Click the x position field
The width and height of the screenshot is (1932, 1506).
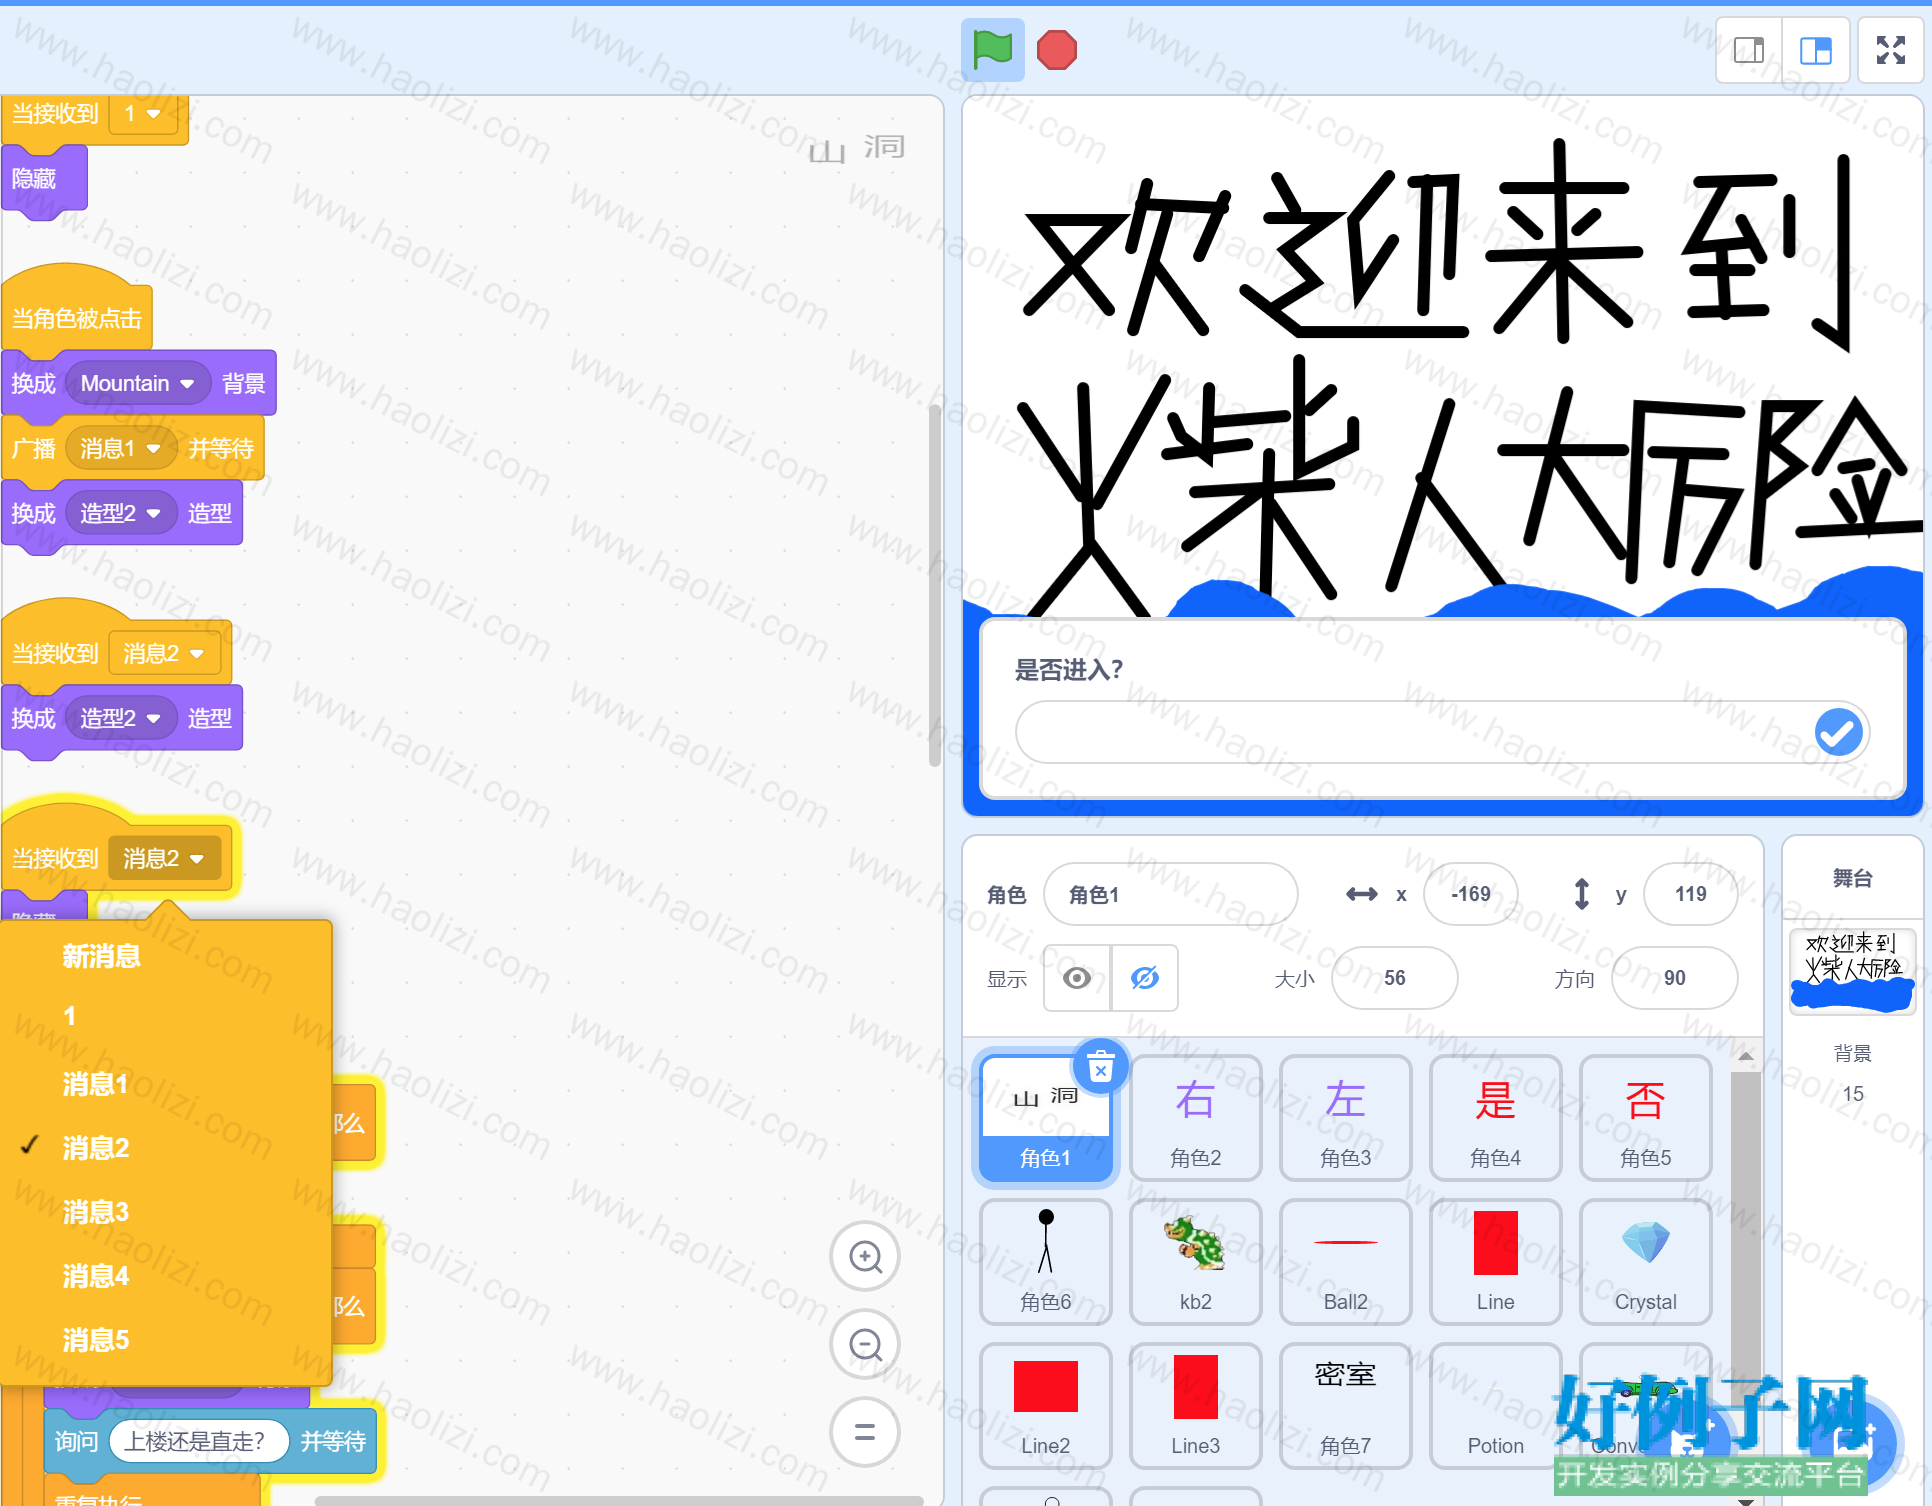[1470, 894]
